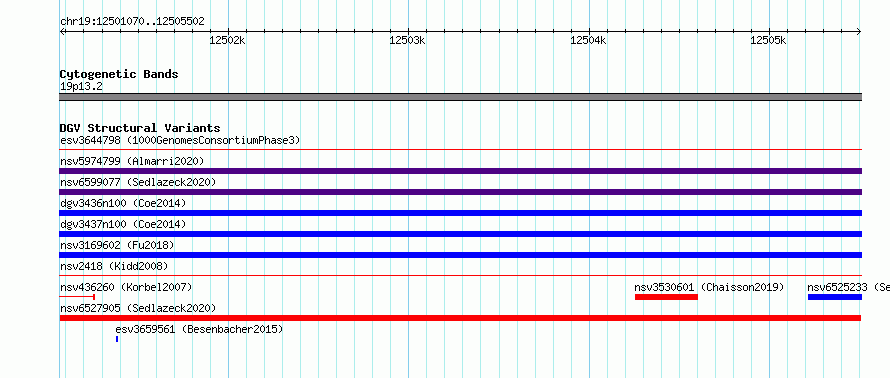Click the blue nsv3169602 variant bar

point(460,255)
